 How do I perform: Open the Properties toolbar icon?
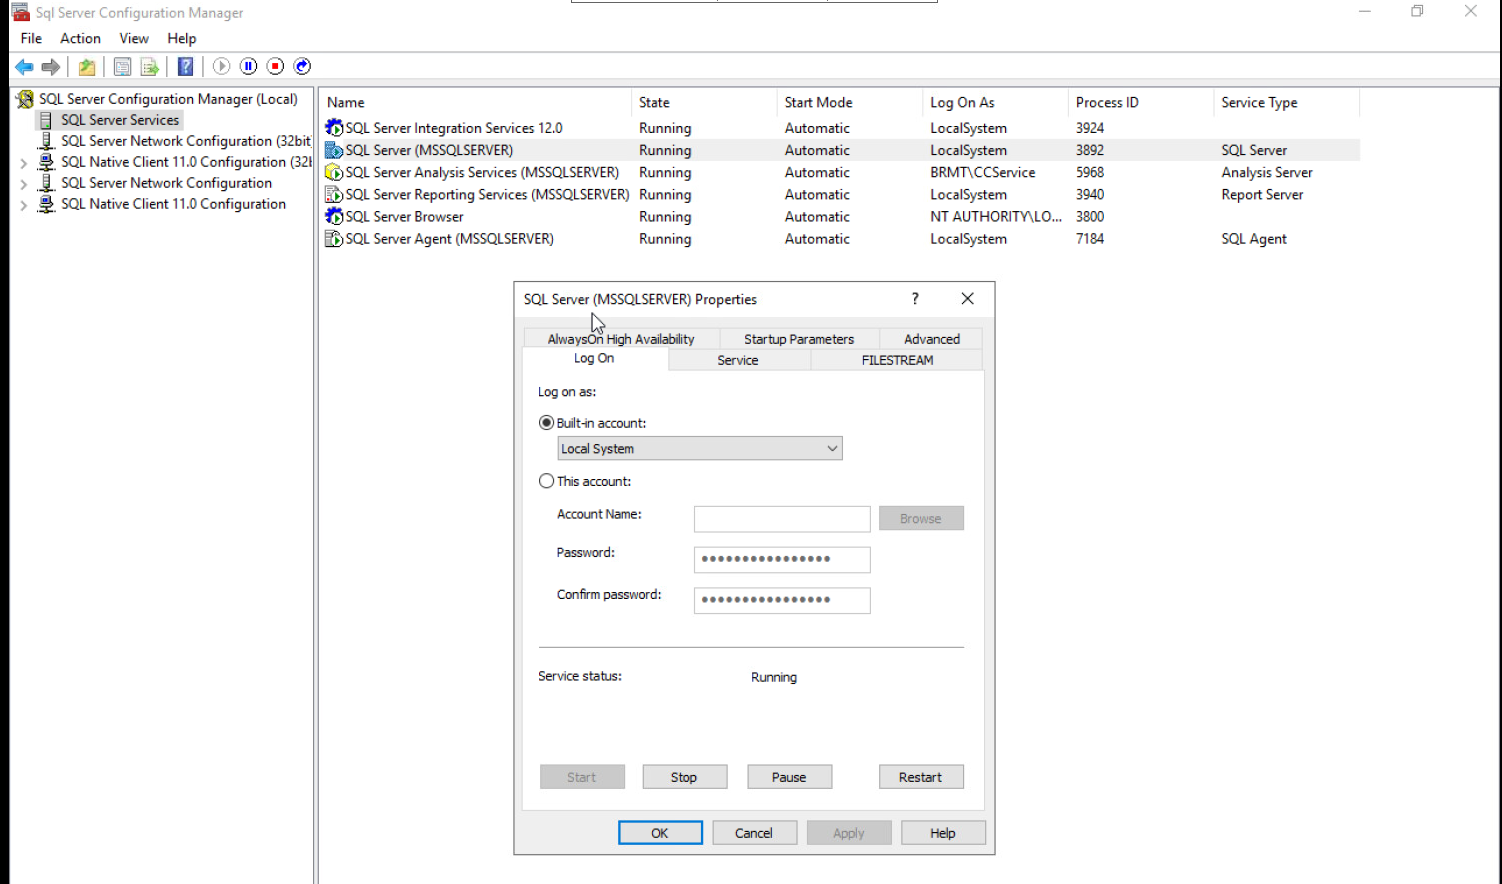tap(122, 67)
